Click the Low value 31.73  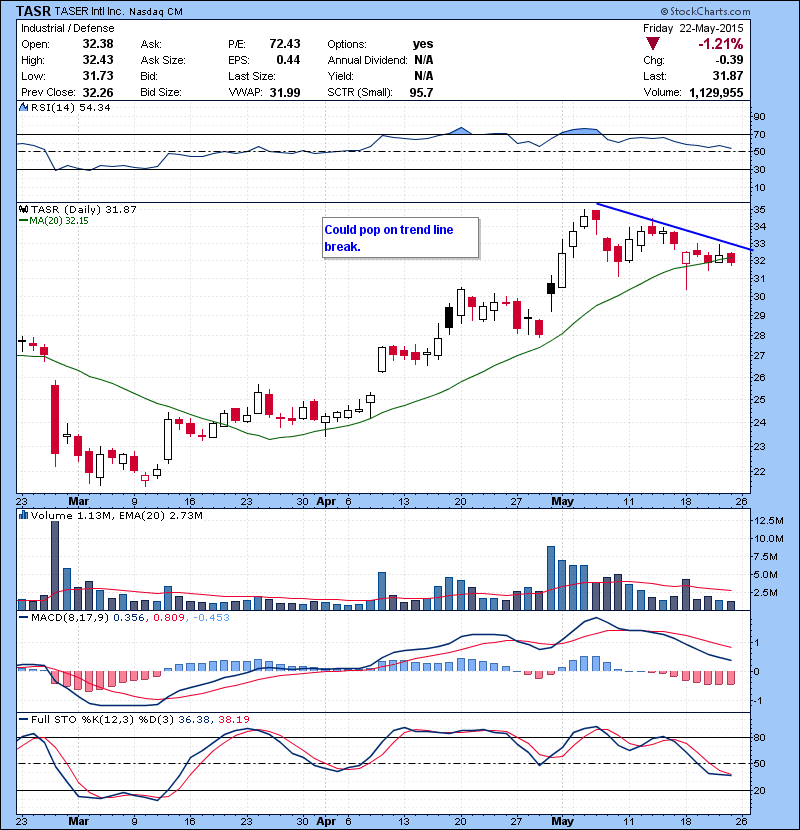pyautogui.click(x=98, y=76)
